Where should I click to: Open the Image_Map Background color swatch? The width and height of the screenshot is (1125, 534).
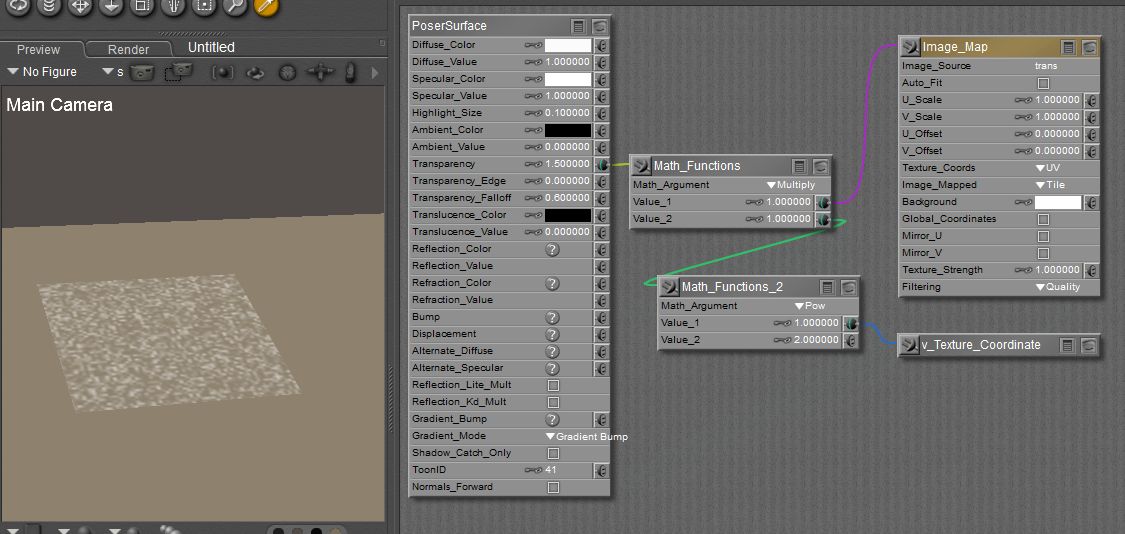[1058, 202]
